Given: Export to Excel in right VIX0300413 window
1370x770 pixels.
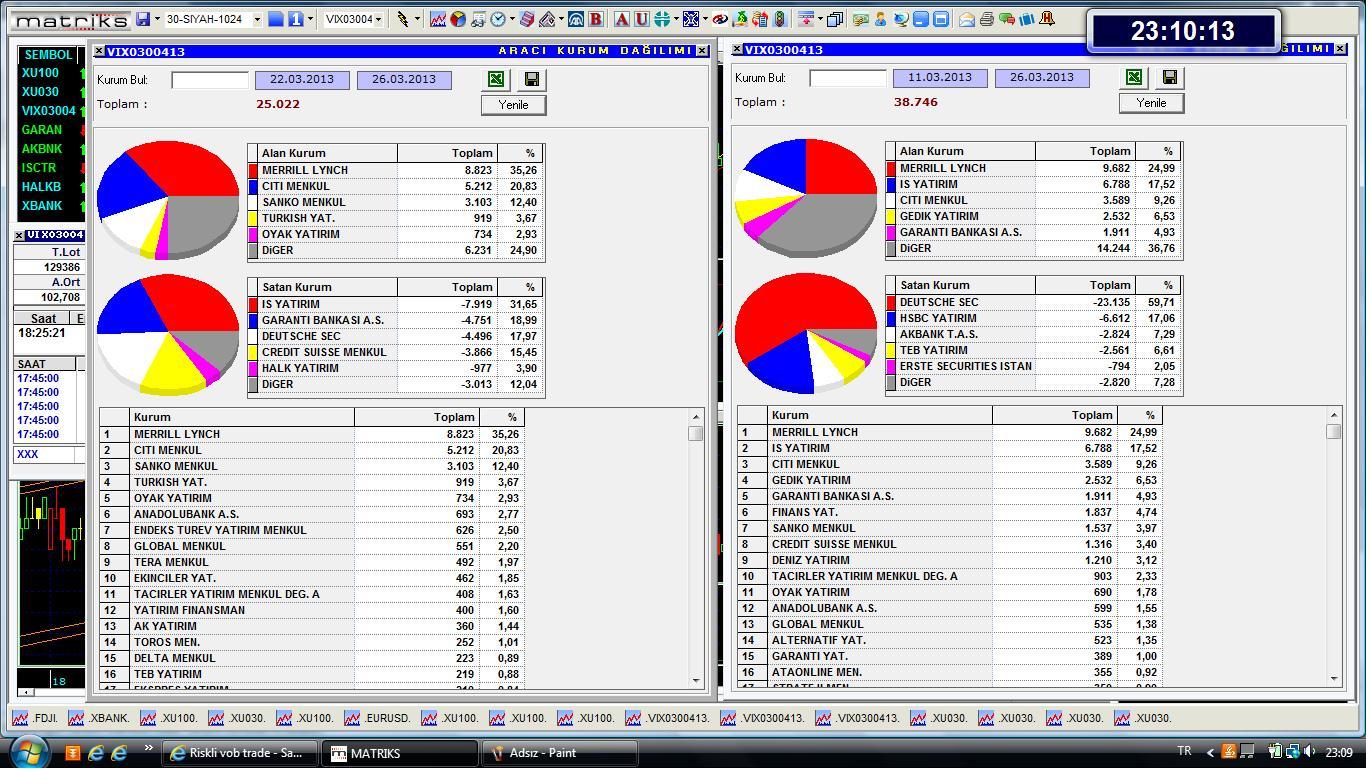Looking at the screenshot, I should (1134, 77).
